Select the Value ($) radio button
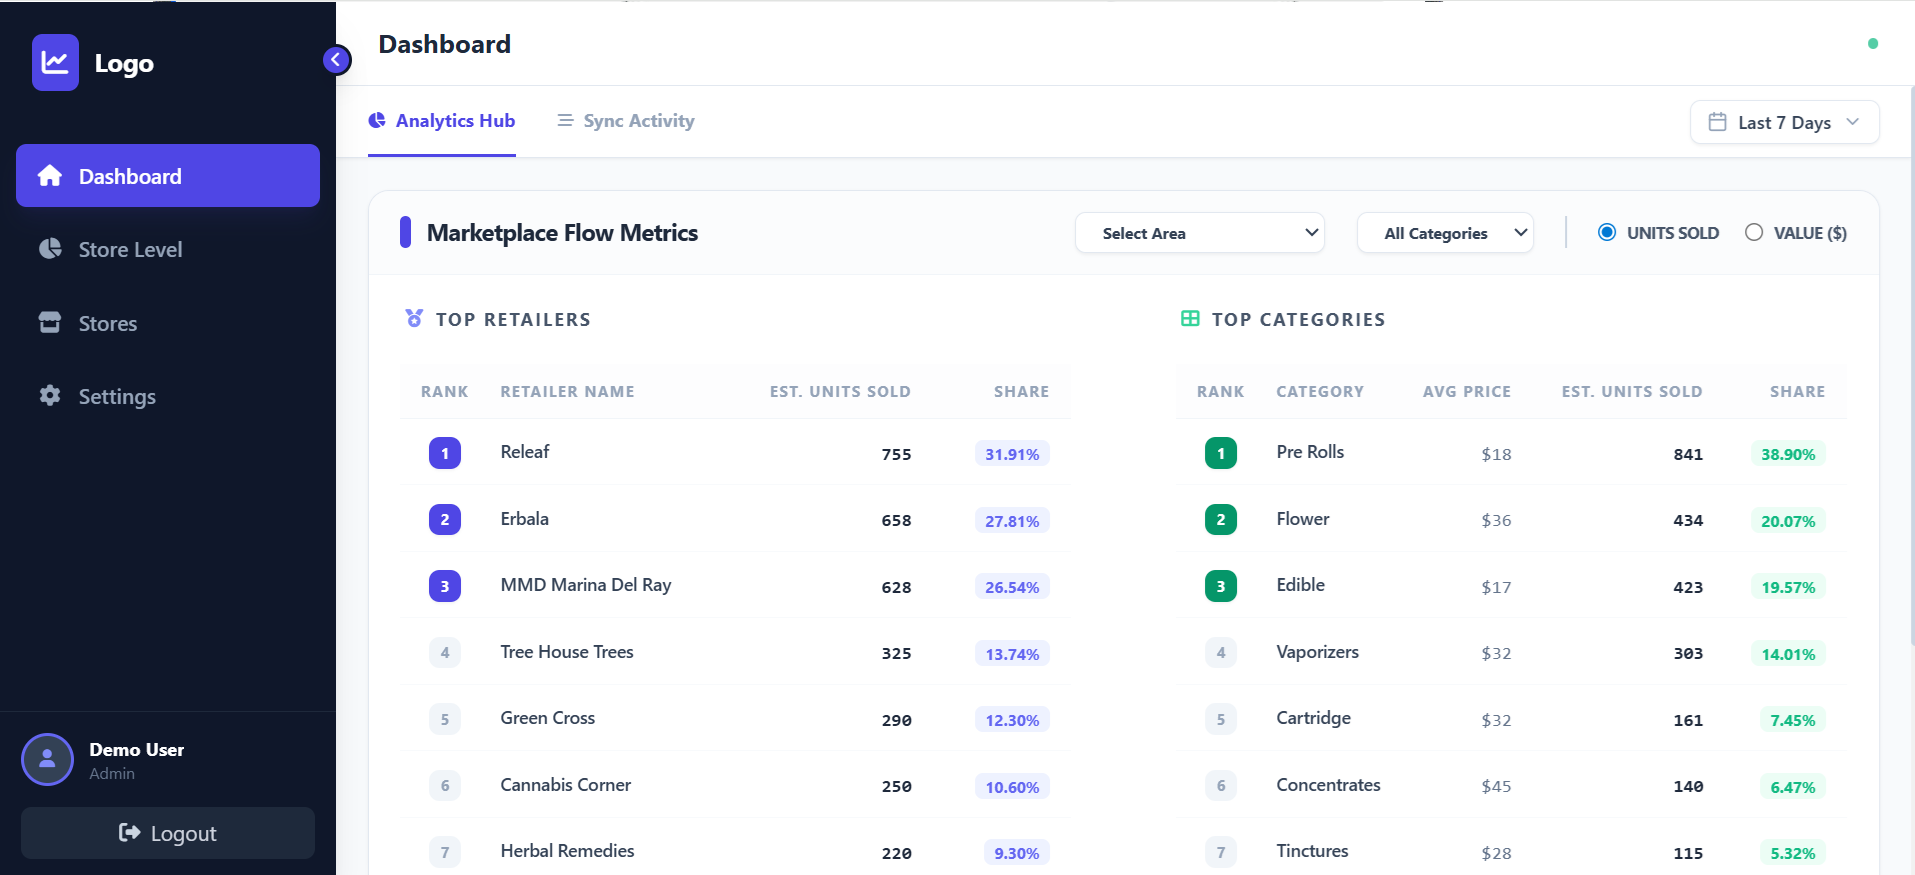Image resolution: width=1915 pixels, height=875 pixels. [x=1754, y=233]
